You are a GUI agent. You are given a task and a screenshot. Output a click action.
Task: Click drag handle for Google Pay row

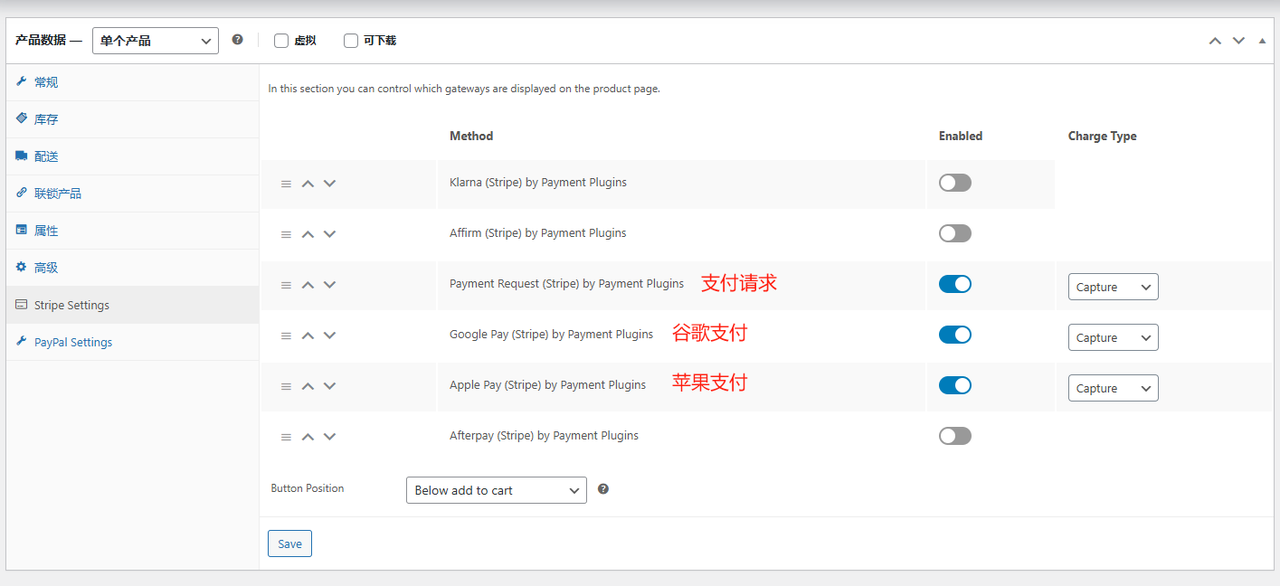tap(286, 336)
